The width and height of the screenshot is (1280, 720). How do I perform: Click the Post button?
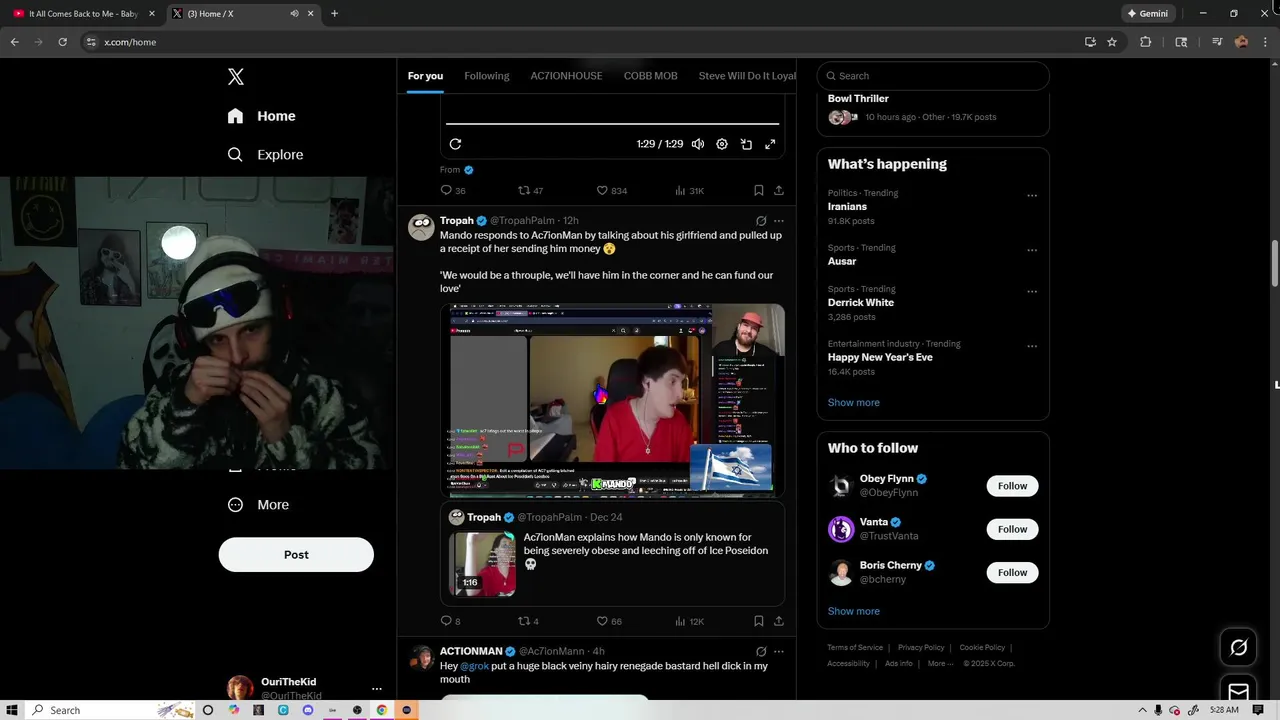point(296,555)
